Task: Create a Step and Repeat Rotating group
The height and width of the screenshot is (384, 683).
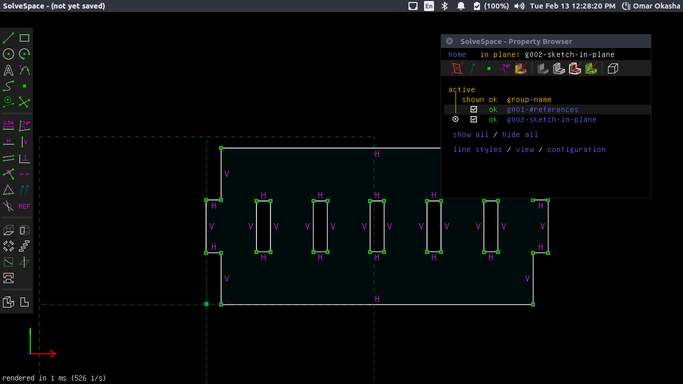Action: click(x=8, y=246)
